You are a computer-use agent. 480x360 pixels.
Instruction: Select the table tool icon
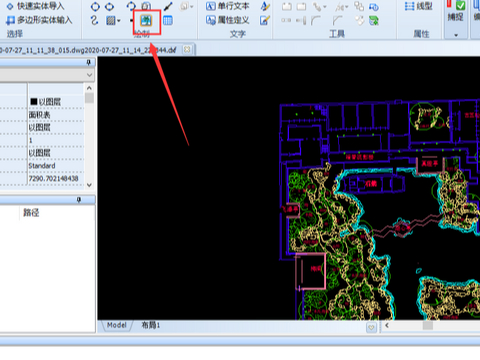pyautogui.click(x=168, y=21)
